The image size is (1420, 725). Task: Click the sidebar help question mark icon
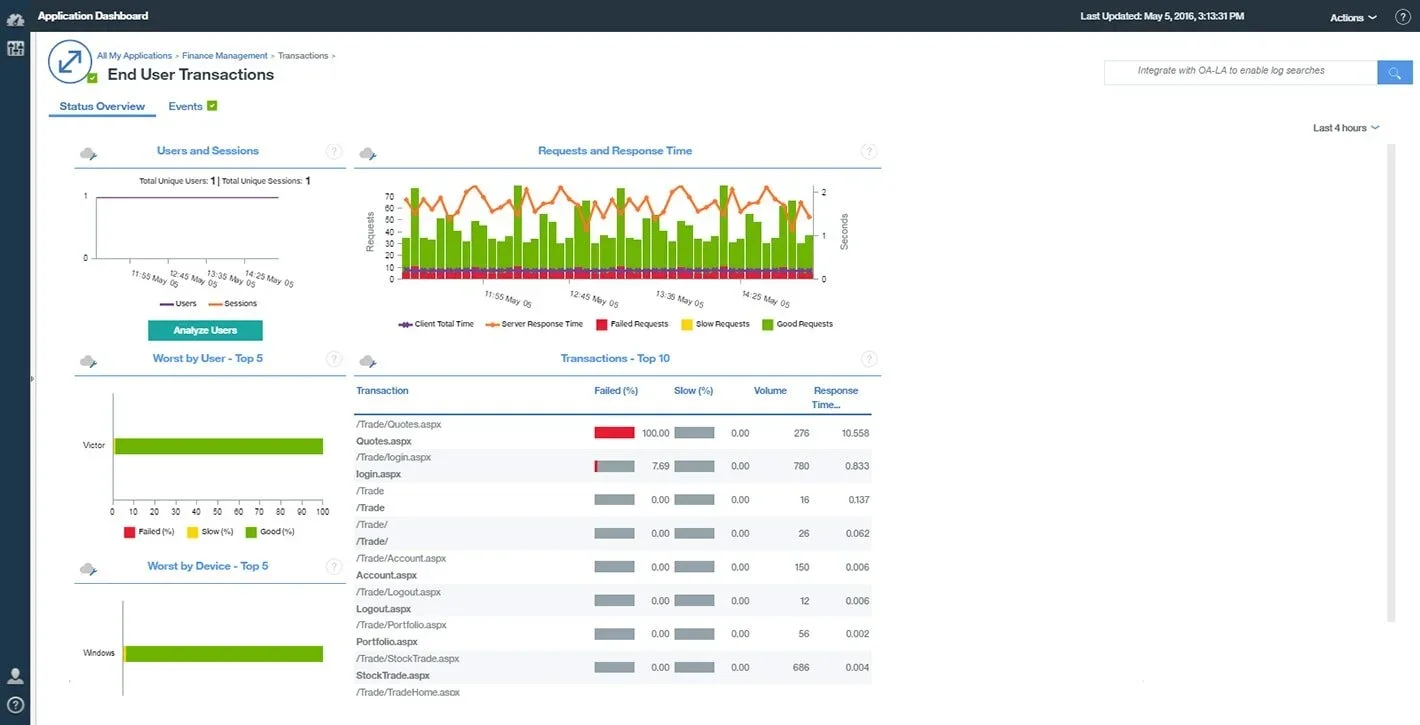[15, 704]
